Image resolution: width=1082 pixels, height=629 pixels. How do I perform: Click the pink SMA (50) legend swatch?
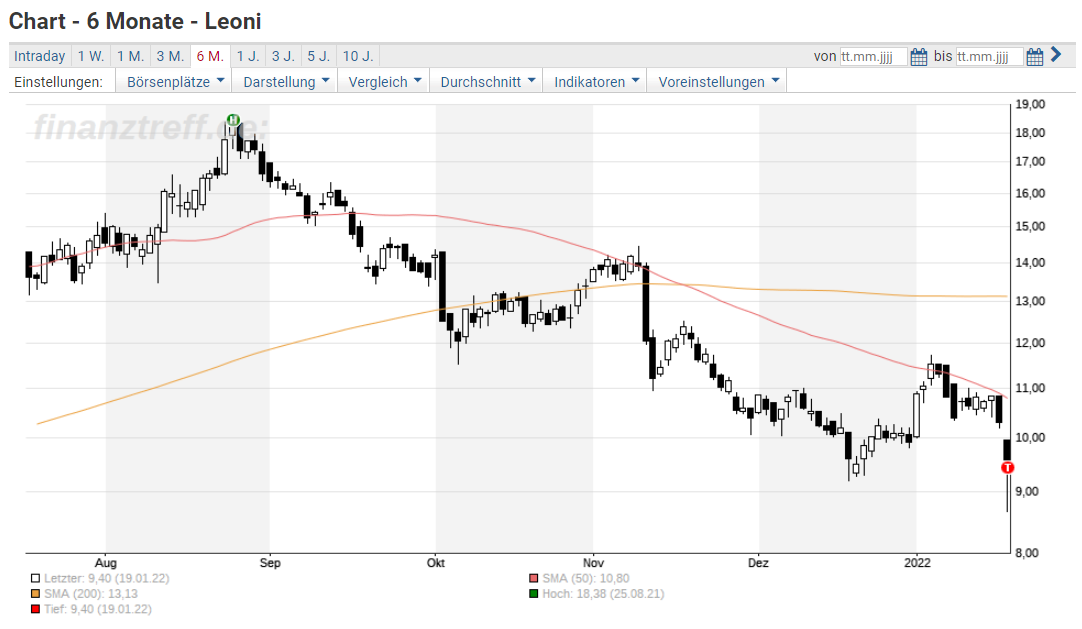pos(533,579)
